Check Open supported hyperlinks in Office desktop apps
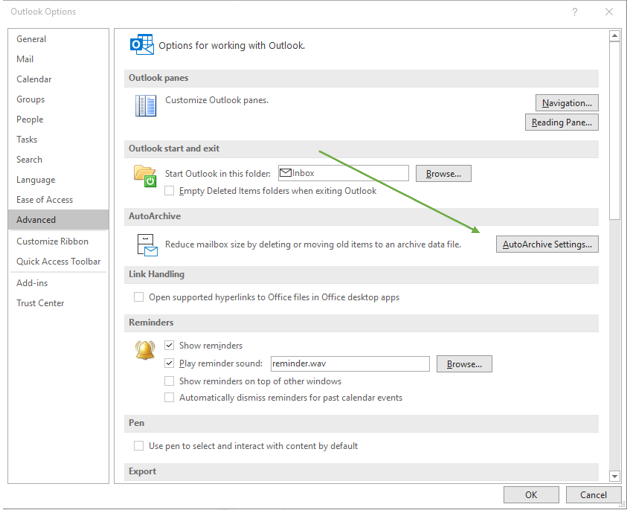This screenshot has width=627, height=511. click(x=139, y=297)
